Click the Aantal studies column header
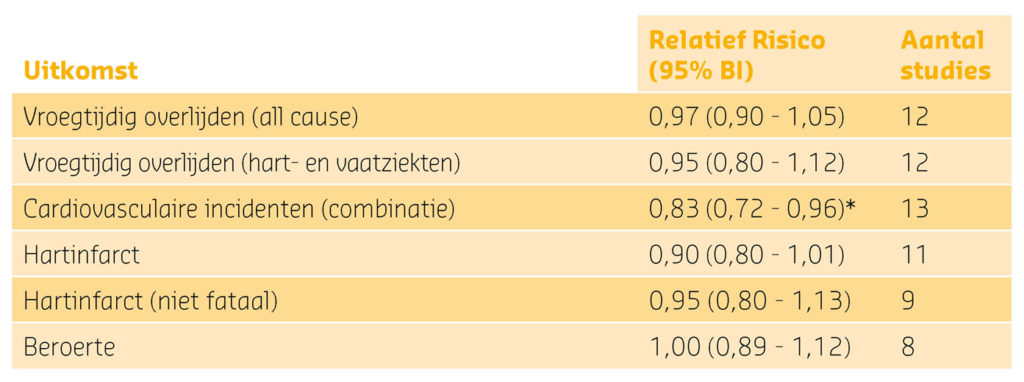Viewport: 1024px width, 382px height. [946, 56]
